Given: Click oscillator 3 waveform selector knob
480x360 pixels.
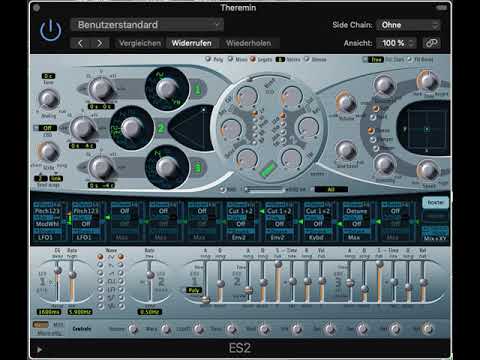Looking at the screenshot, I should click(x=166, y=167).
